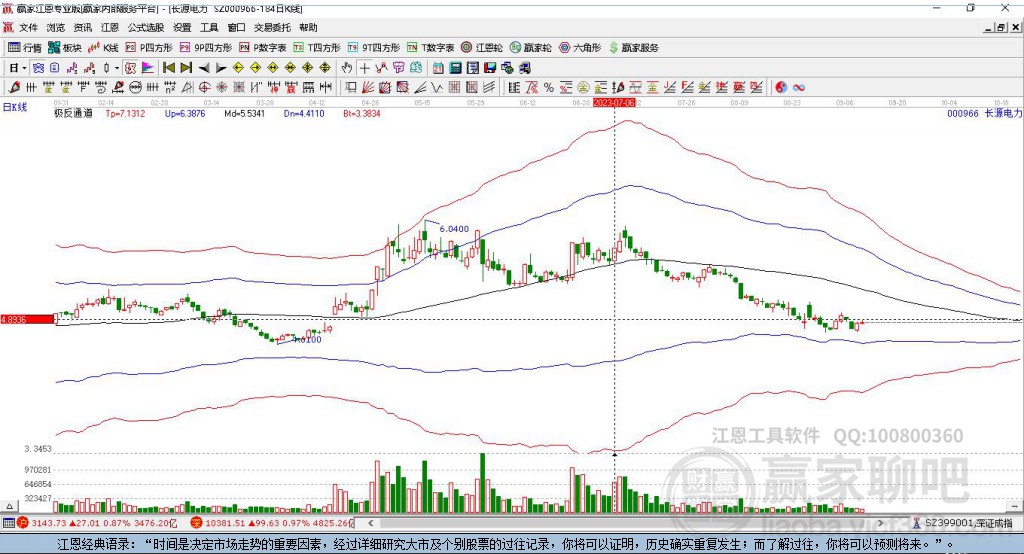Click the stock name 长源电力

click(1003, 113)
